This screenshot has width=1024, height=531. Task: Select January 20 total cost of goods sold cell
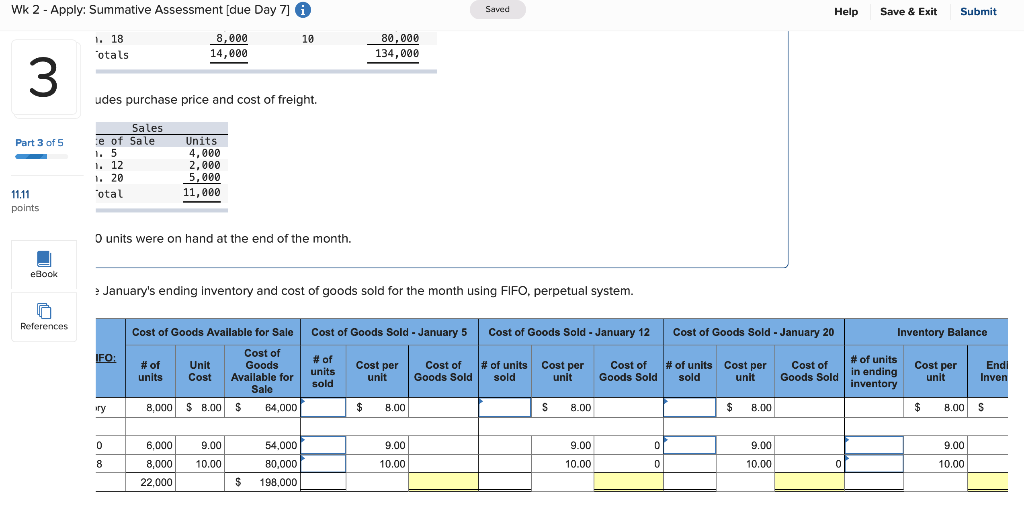(809, 482)
